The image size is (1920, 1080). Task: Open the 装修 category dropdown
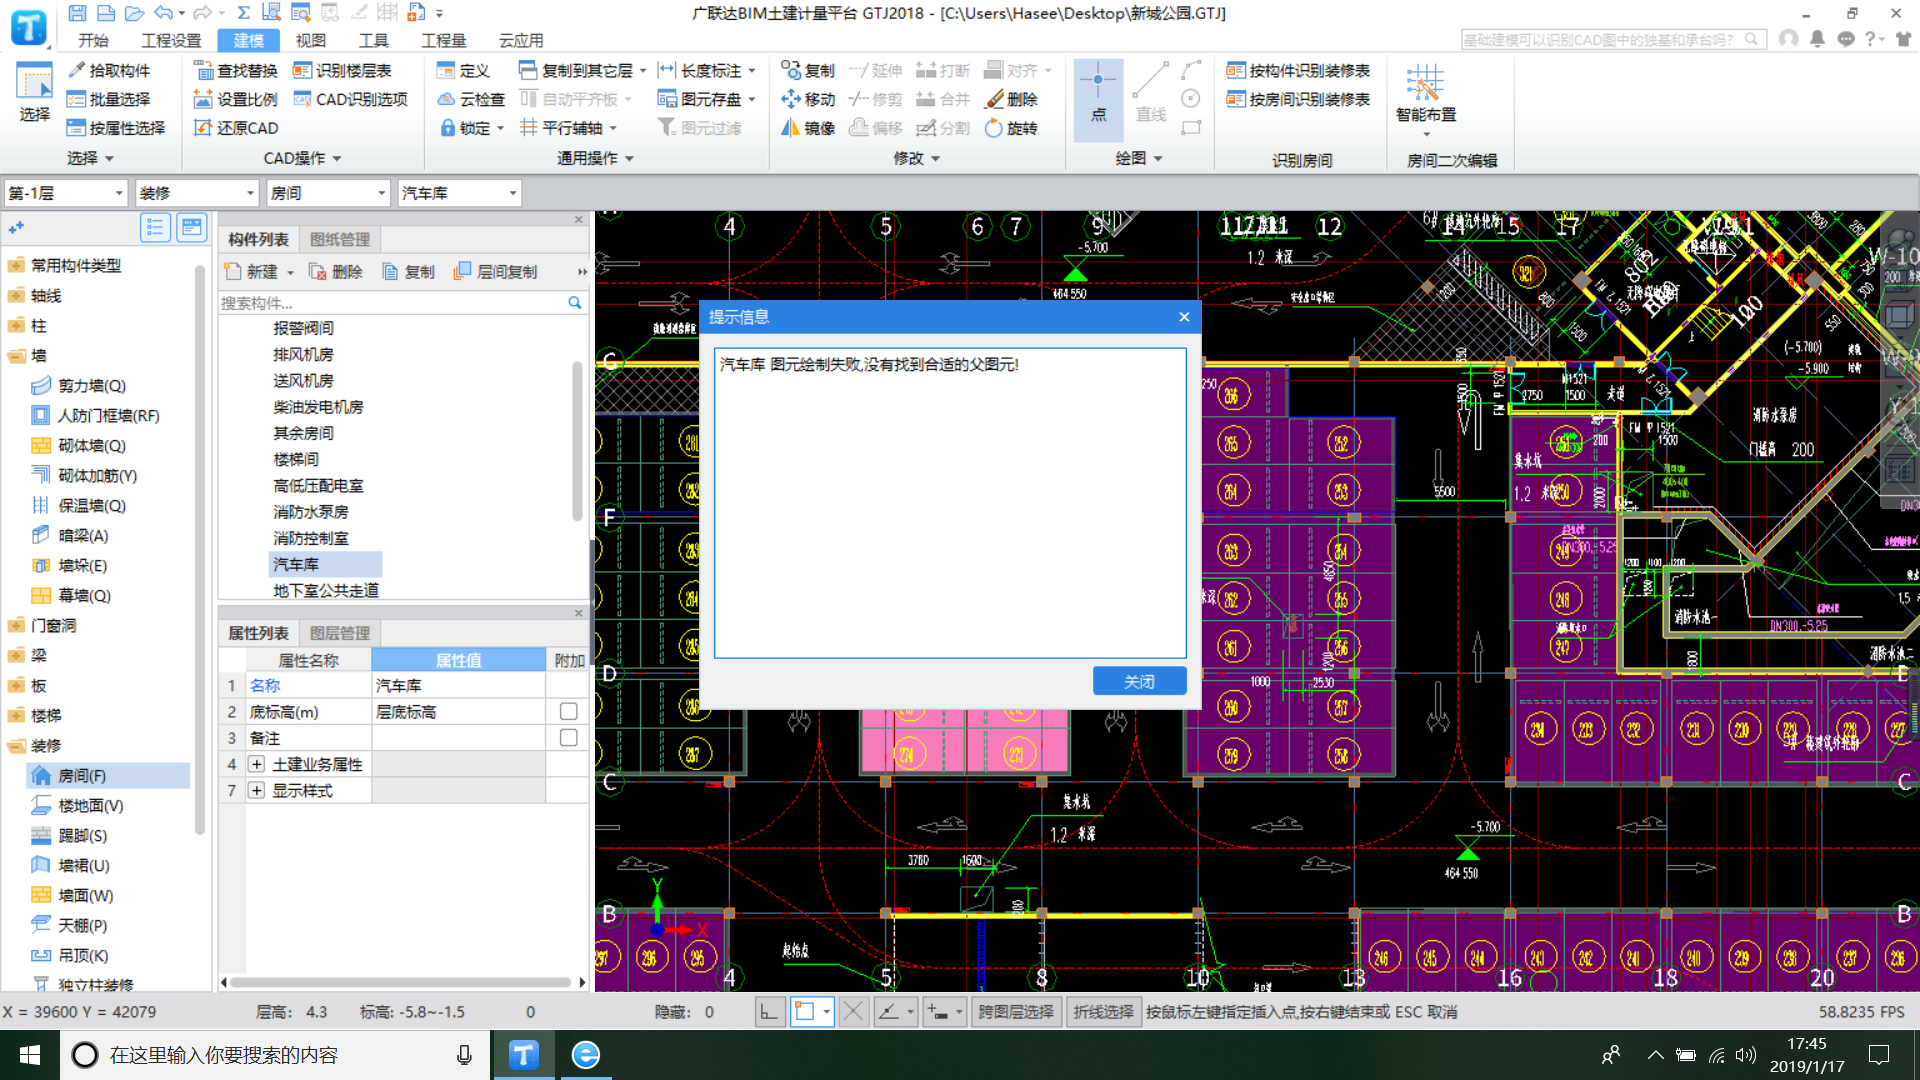coord(197,193)
